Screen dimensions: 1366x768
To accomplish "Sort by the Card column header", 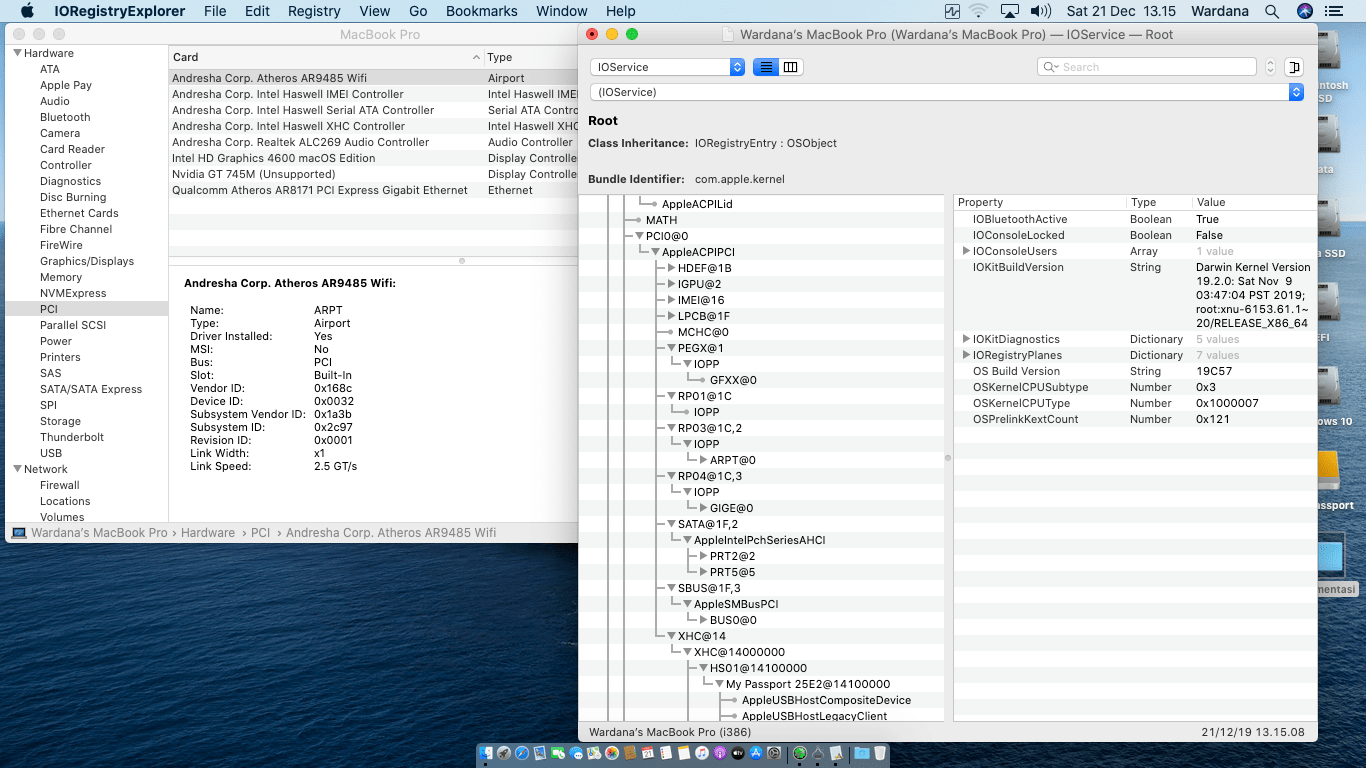I will (326, 58).
